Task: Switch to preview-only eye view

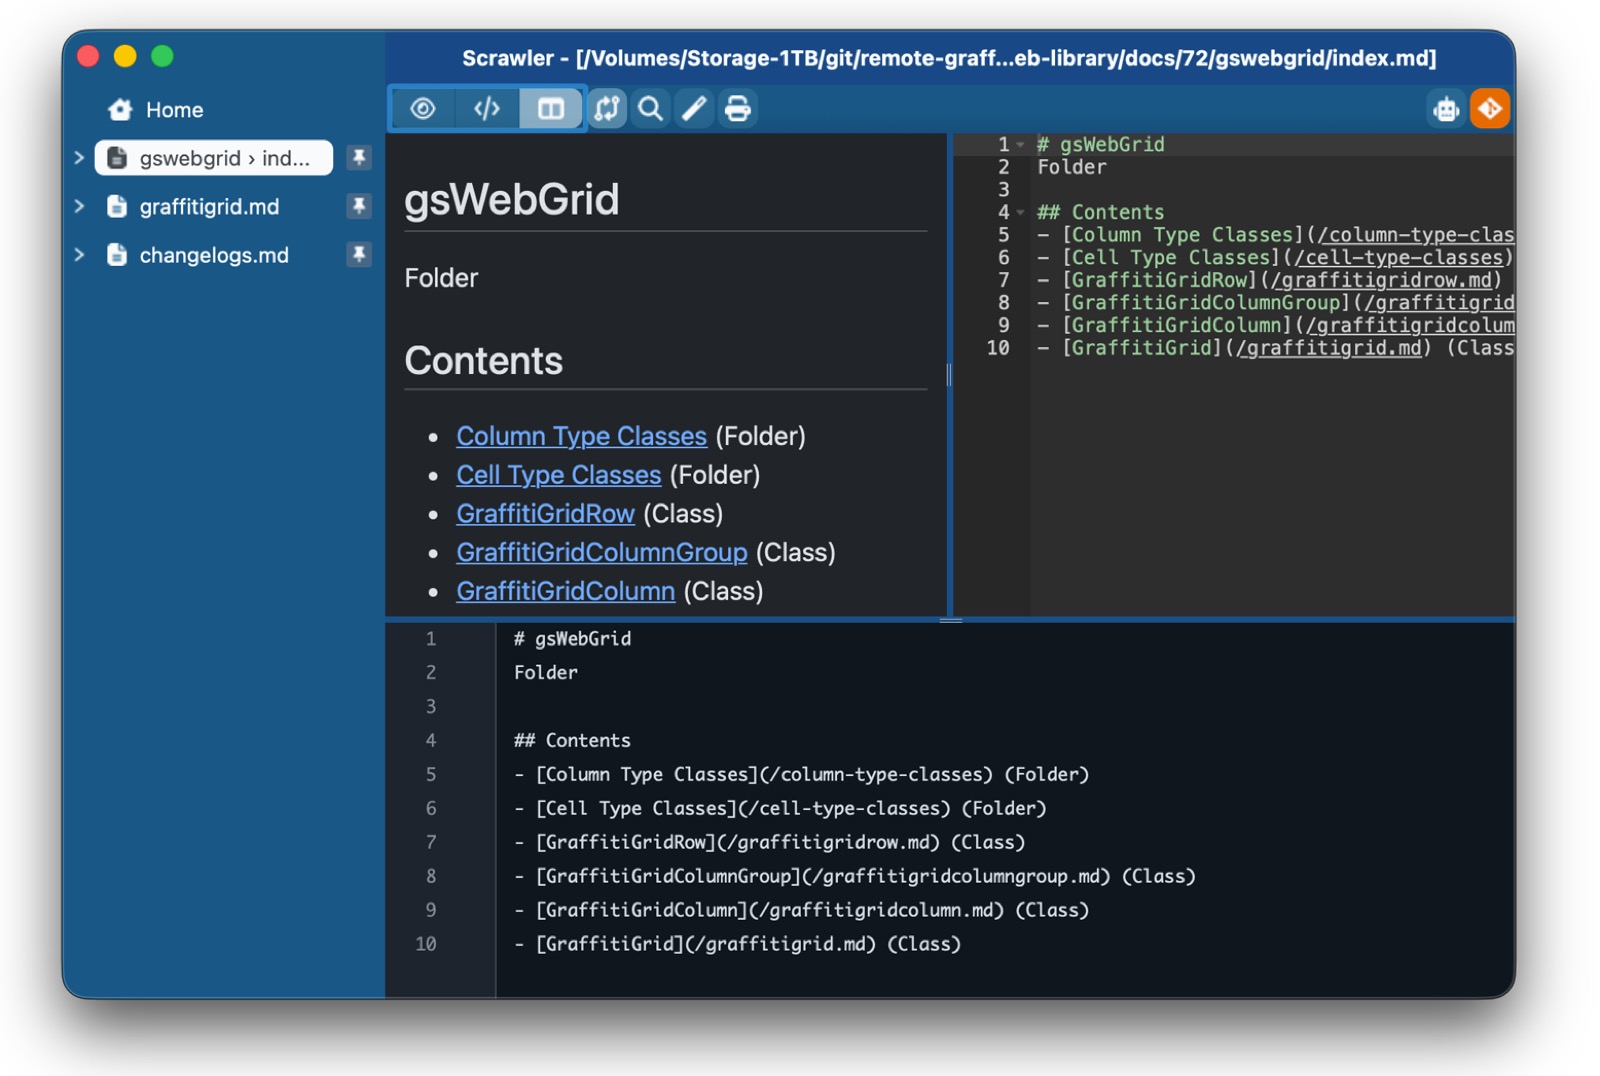Action: coord(423,108)
